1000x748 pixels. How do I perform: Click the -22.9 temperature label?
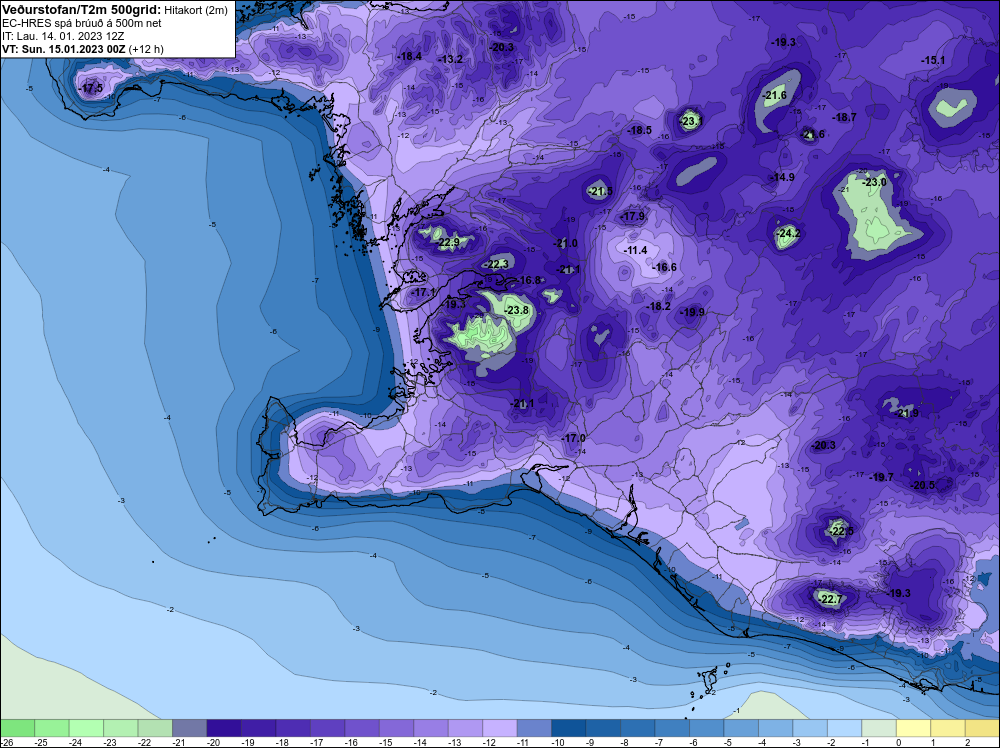448,242
